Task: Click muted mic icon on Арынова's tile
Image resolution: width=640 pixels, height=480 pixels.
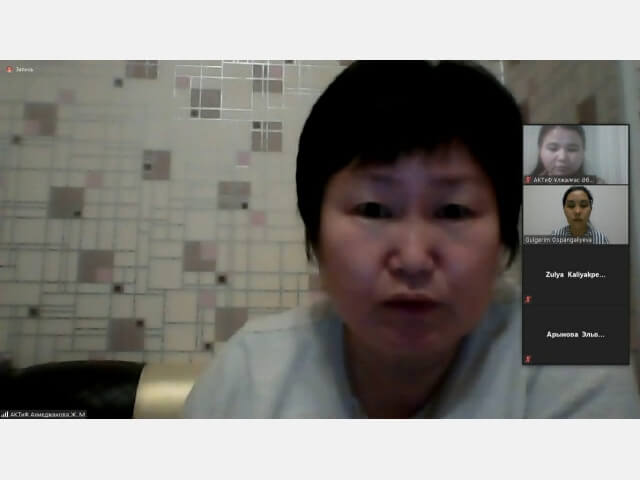Action: 528,359
